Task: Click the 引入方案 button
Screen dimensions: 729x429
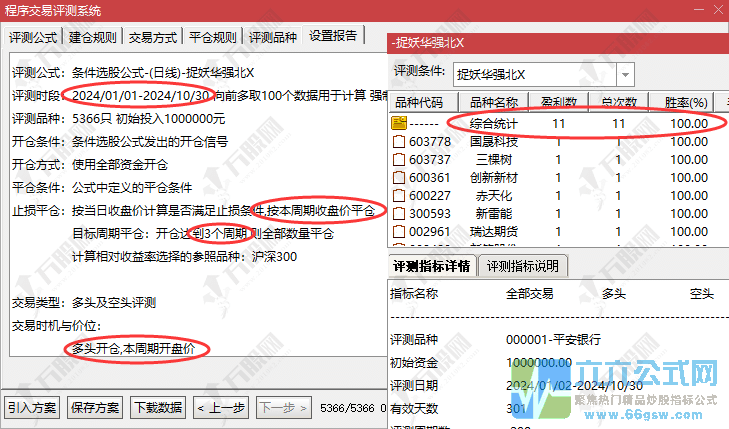Action: (x=32, y=408)
